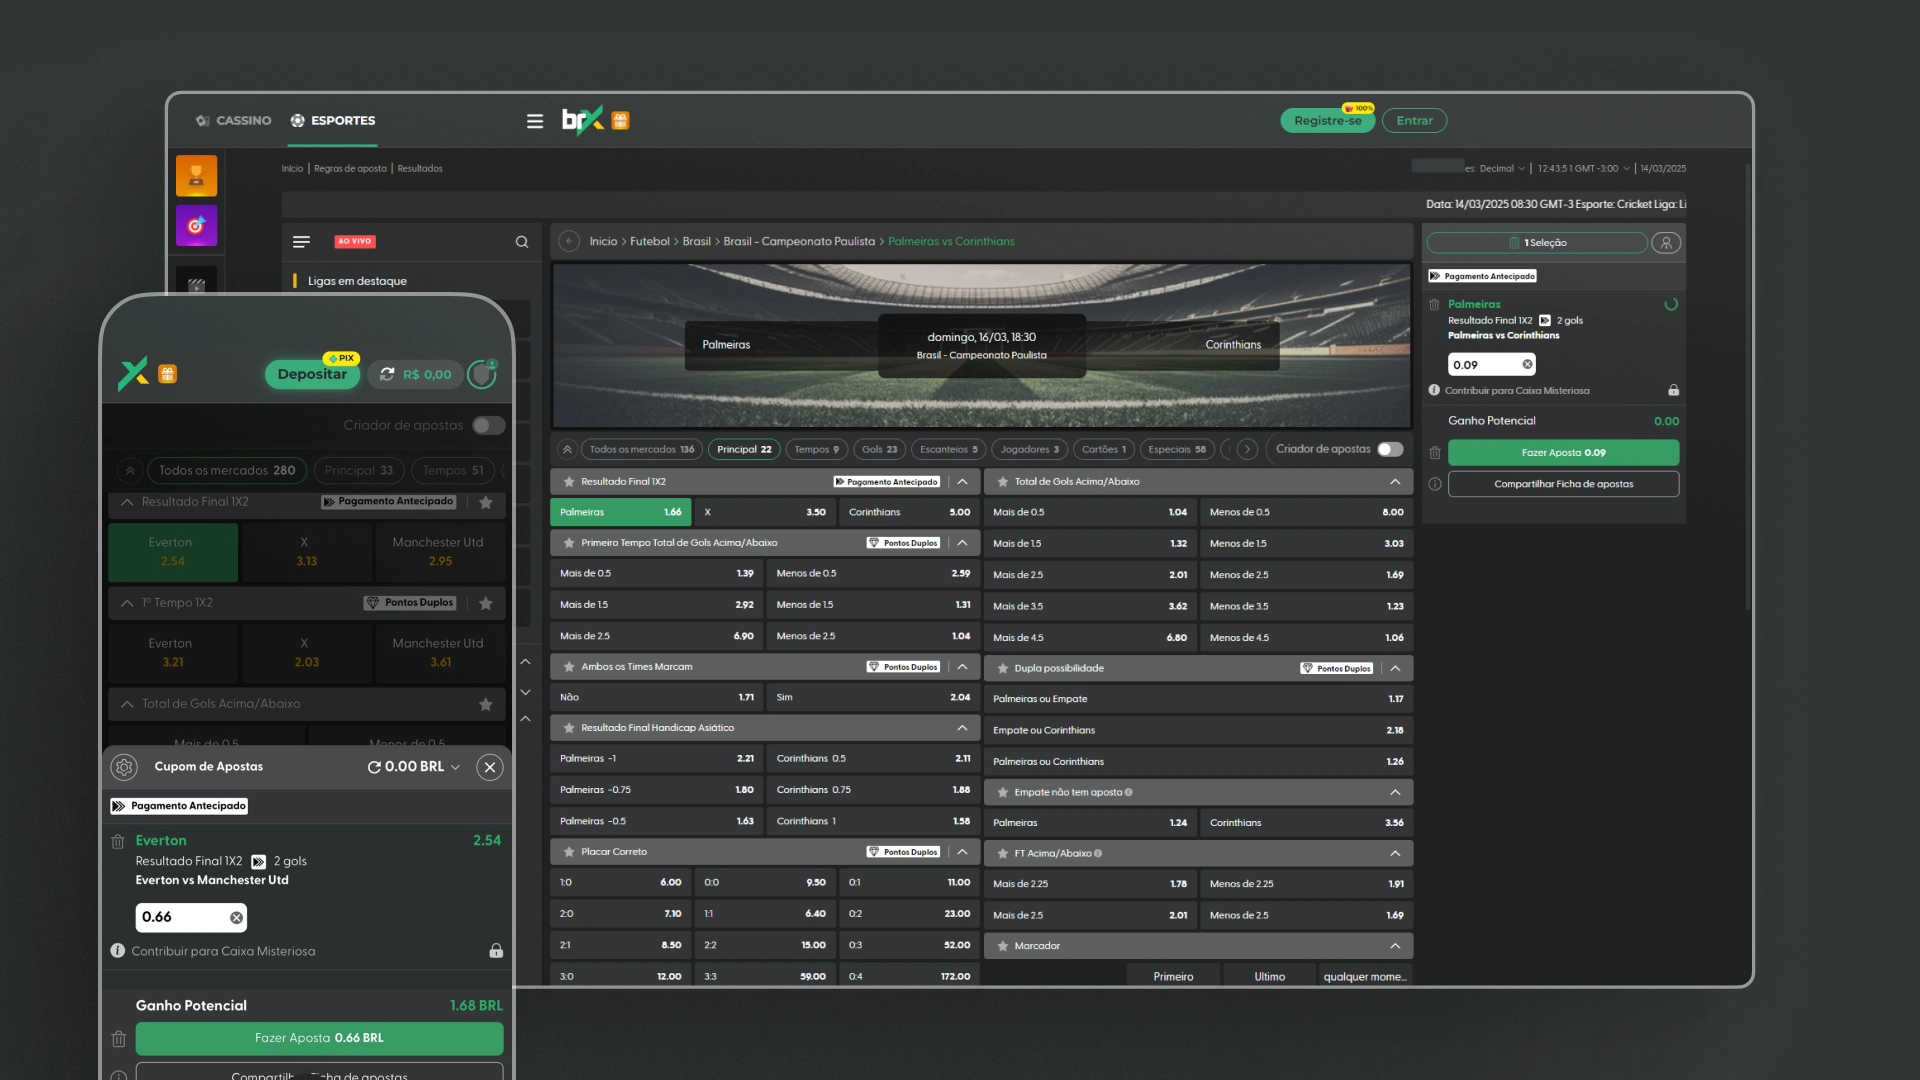Click the search magnifier in sports sidebar
This screenshot has width=1920, height=1080.
(522, 242)
